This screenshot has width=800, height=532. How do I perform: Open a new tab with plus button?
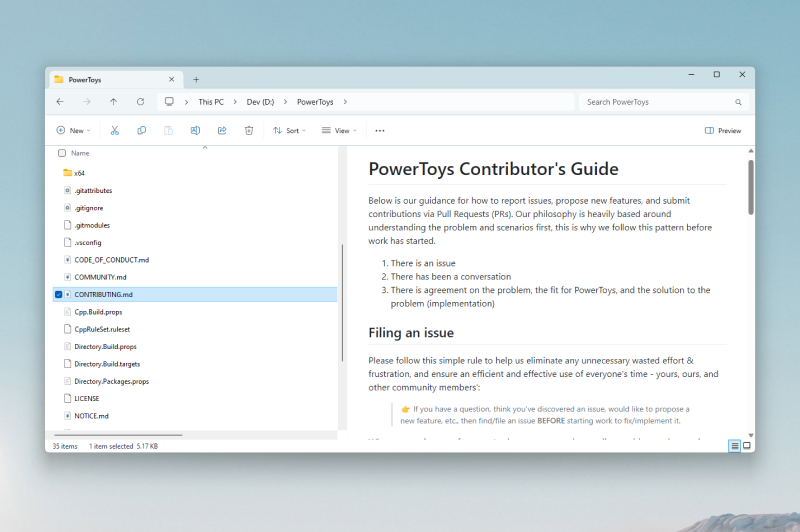pos(196,79)
